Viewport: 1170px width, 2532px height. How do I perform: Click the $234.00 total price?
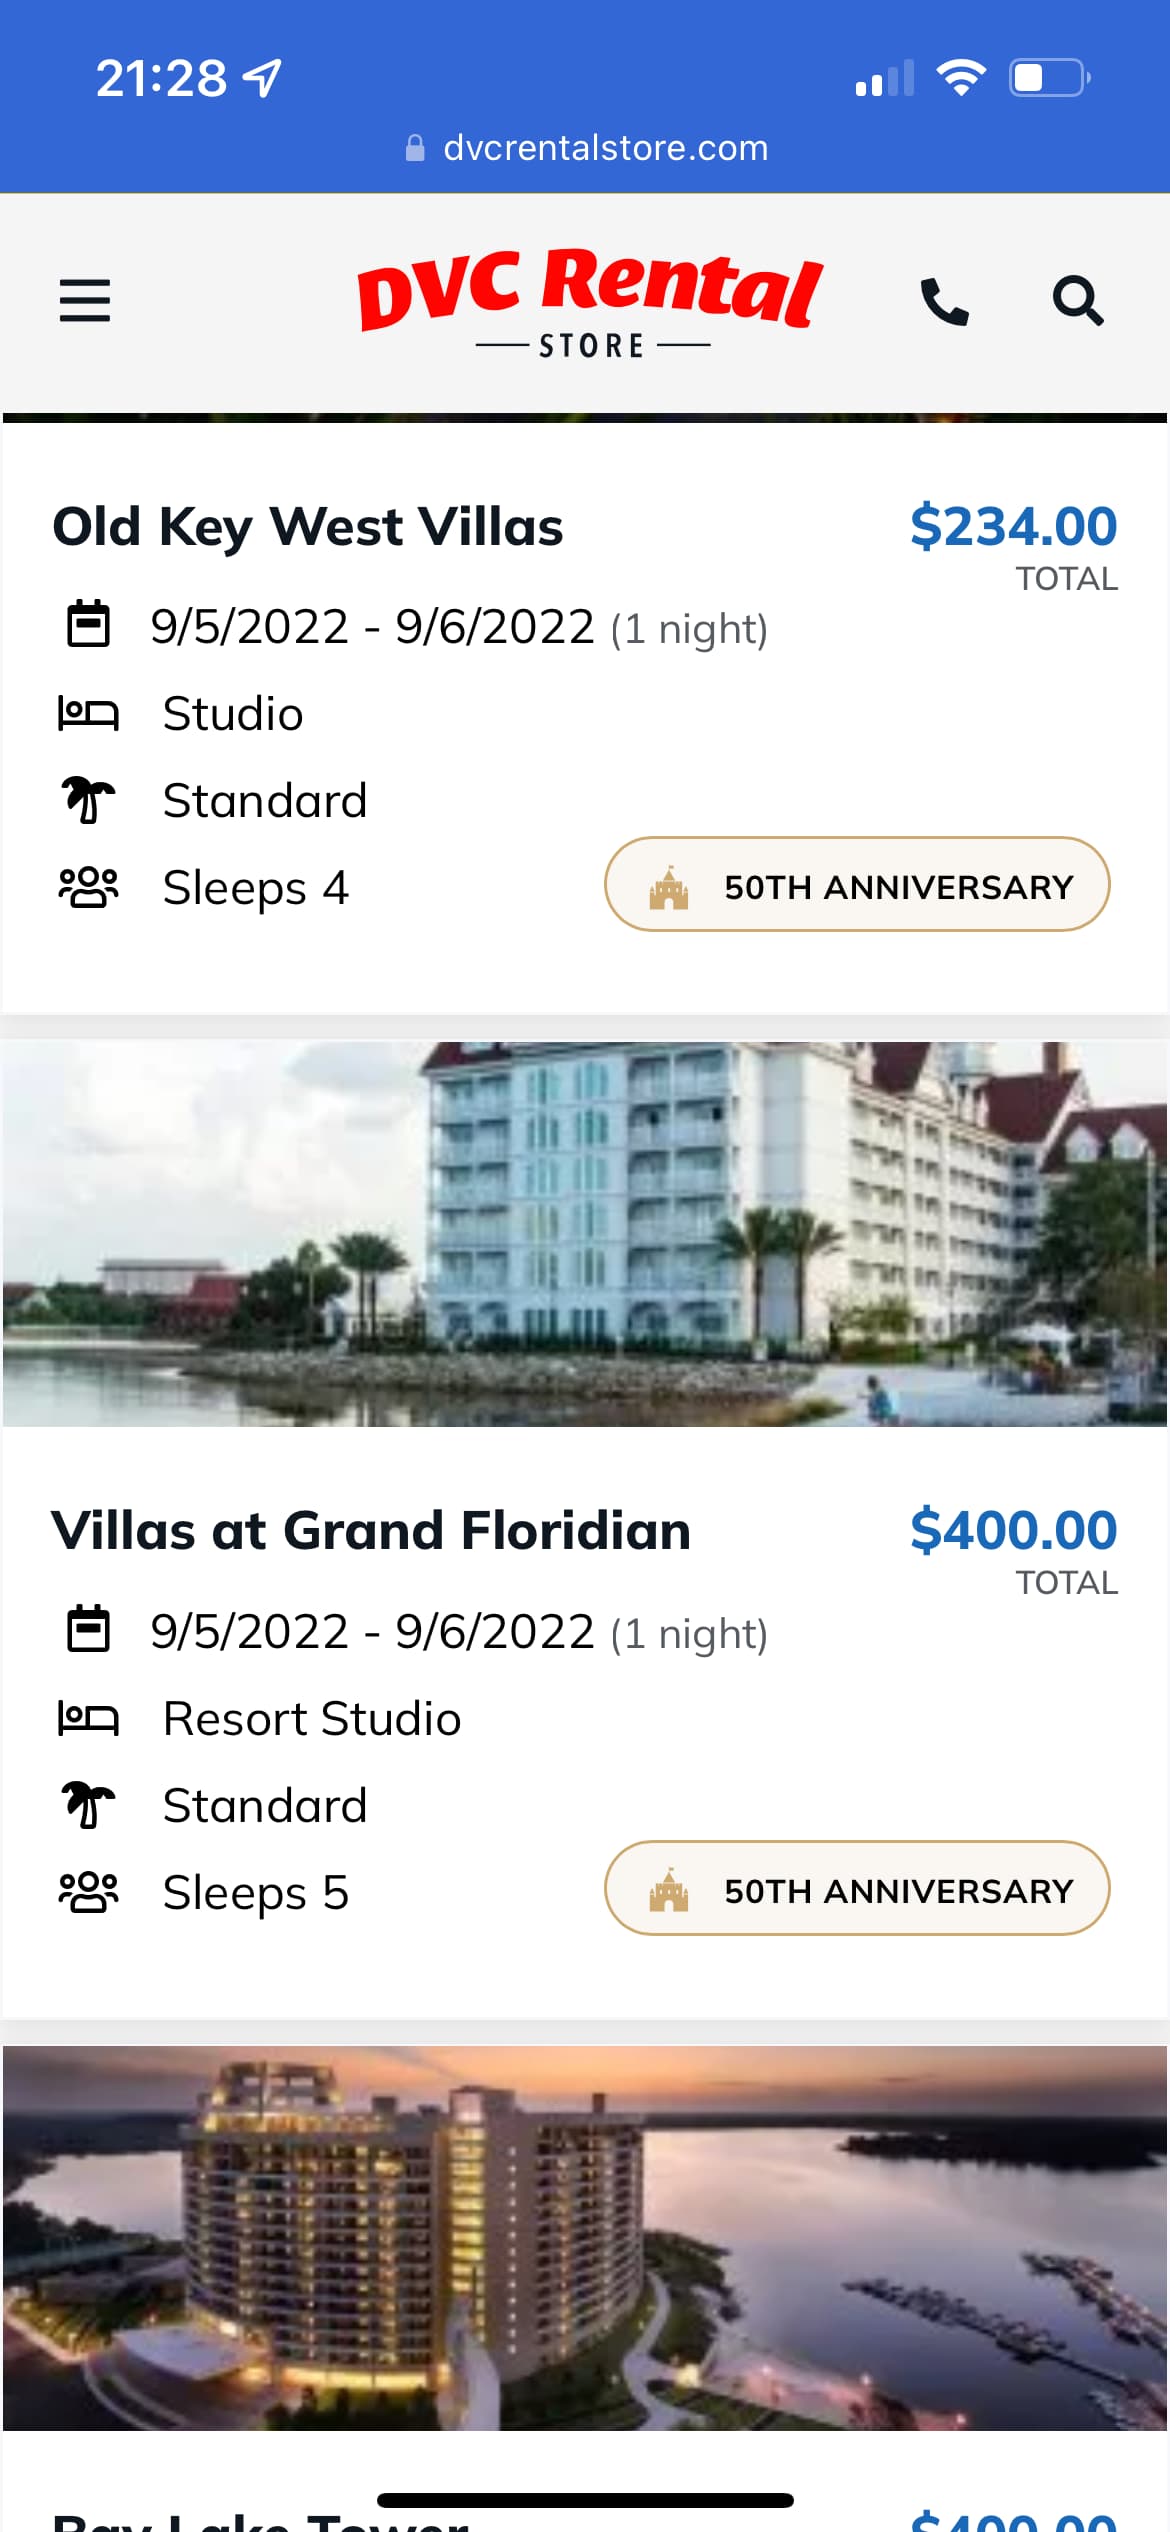[x=1013, y=527]
